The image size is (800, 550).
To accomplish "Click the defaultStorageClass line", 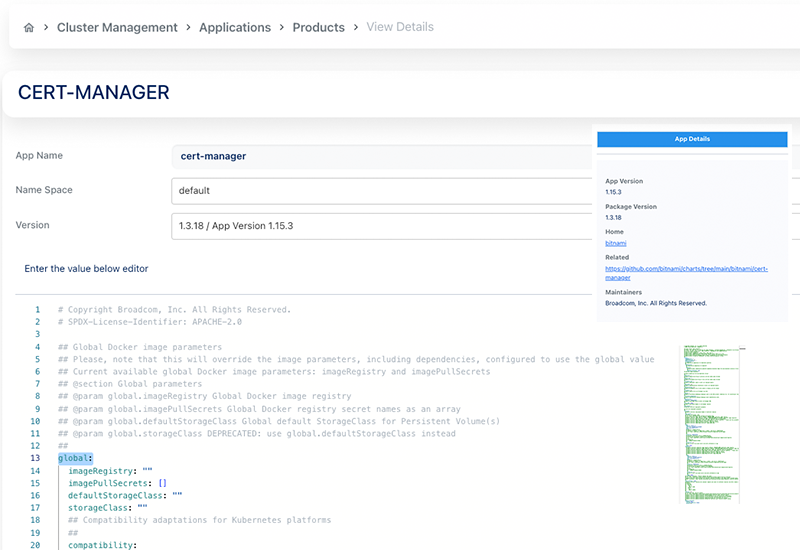I will pos(125,495).
